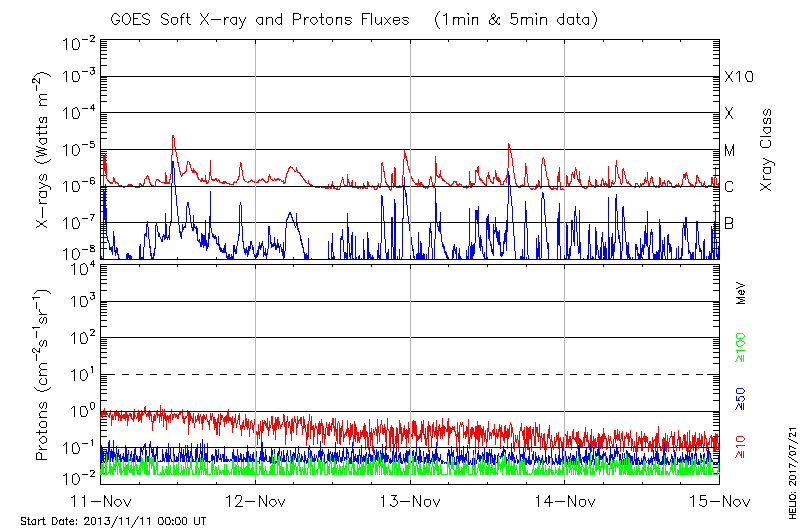The height and width of the screenshot is (530, 800).
Task: Click the C flare class label
Action: [729, 187]
